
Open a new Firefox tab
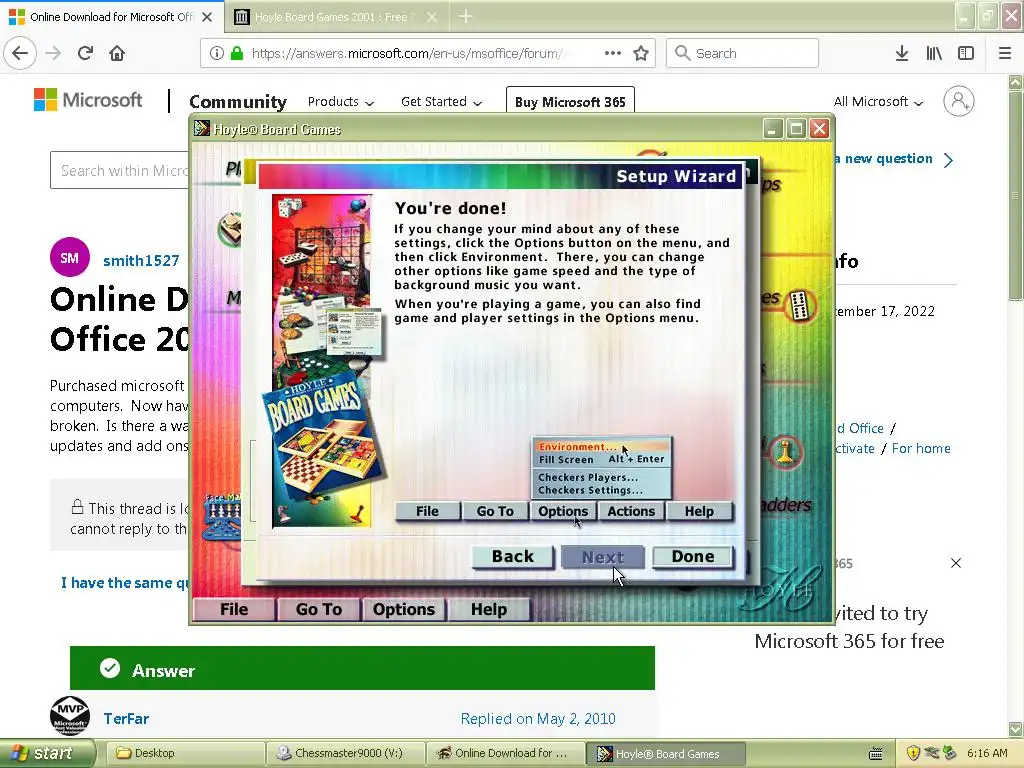(x=466, y=16)
